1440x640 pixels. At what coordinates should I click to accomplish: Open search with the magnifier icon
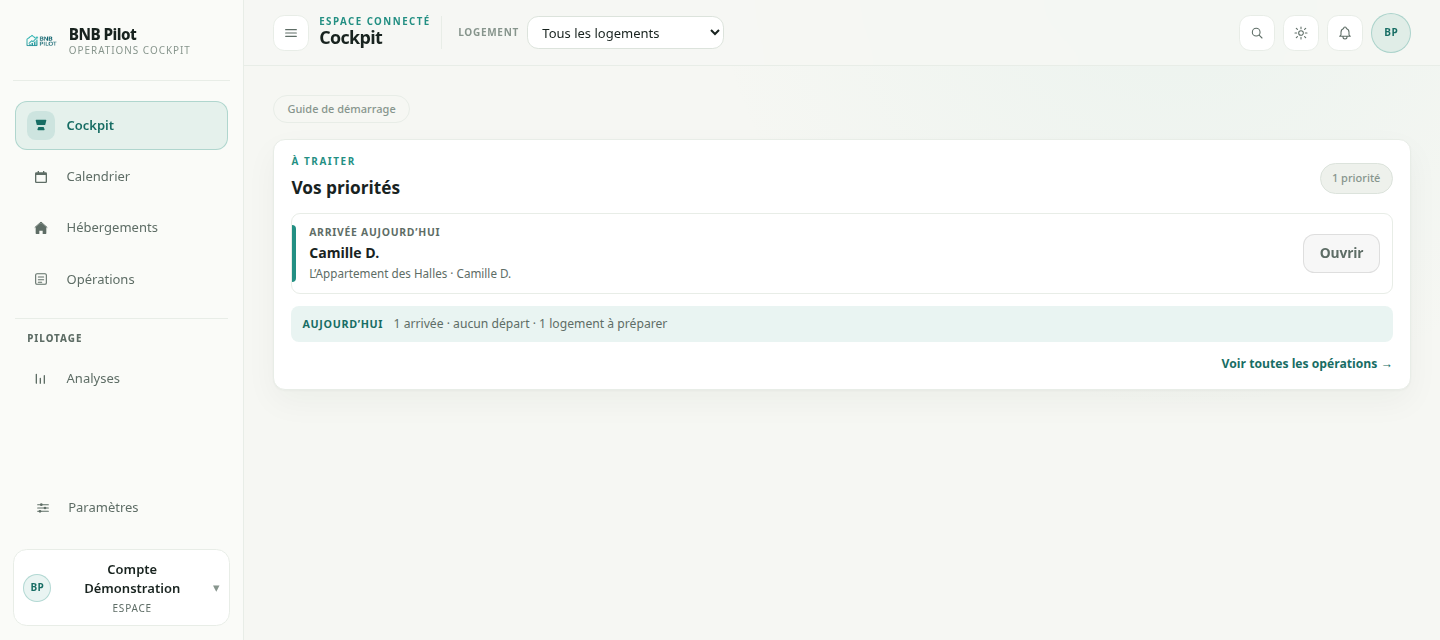tap(1257, 33)
